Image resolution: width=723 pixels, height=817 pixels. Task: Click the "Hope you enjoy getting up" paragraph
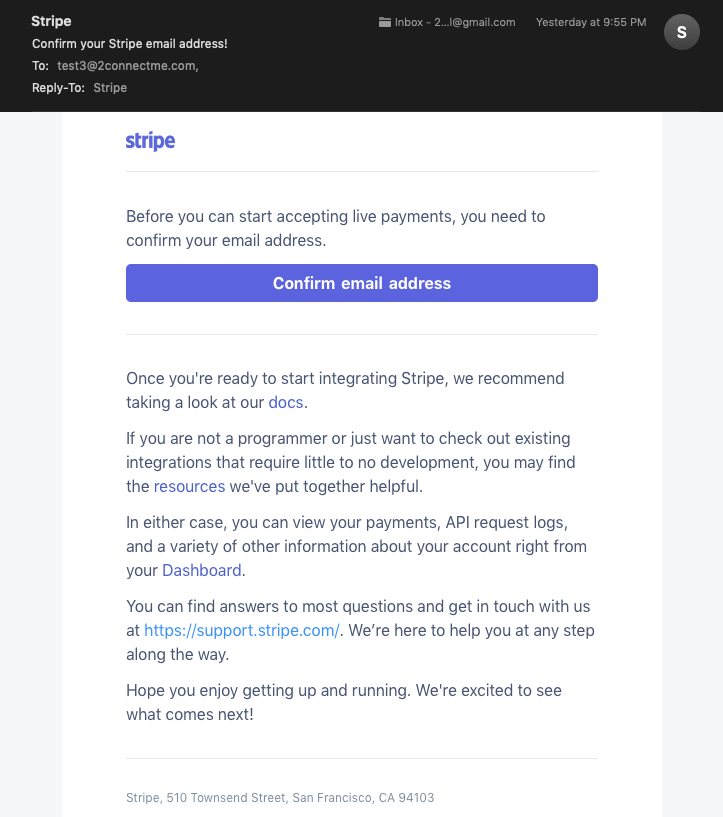[x=344, y=702]
